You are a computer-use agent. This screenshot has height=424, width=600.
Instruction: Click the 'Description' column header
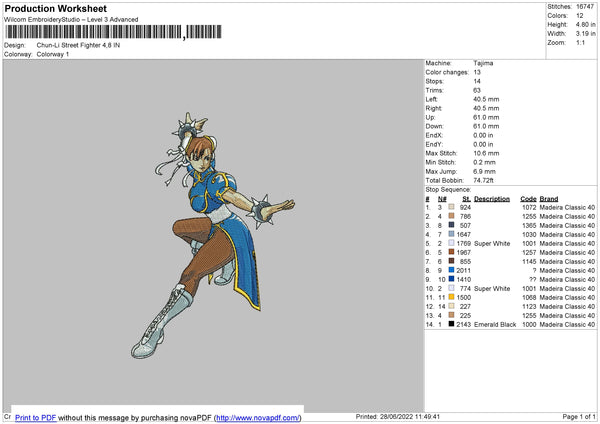(x=492, y=199)
